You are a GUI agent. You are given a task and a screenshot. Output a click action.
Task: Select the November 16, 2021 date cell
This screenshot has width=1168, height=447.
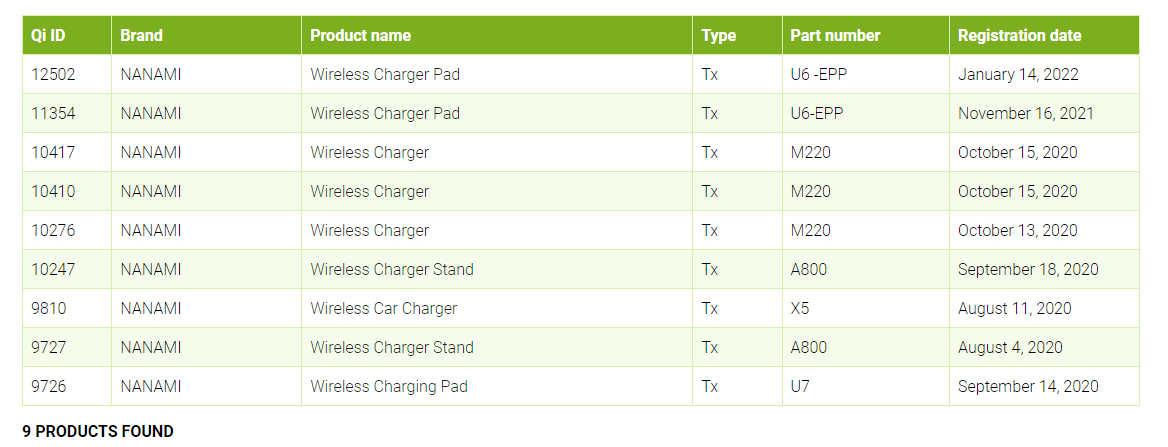click(1025, 113)
